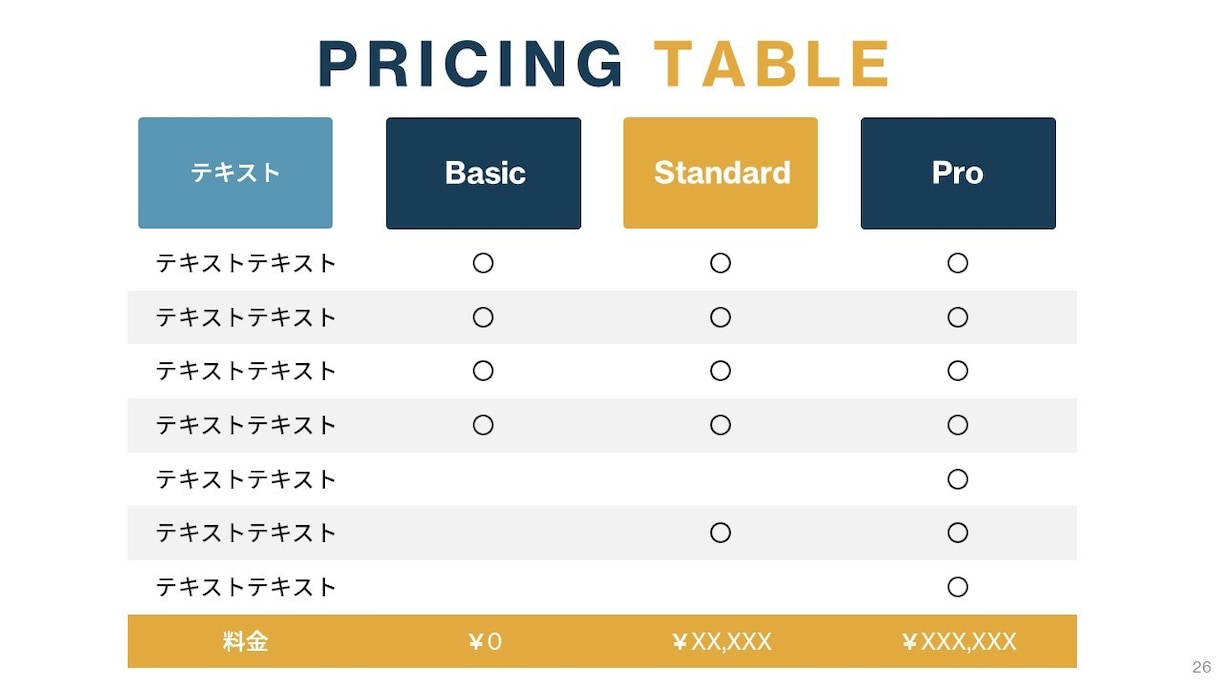This screenshot has height=686, width=1220.
Task: Click the Pro circle mark in first row
Action: [958, 263]
